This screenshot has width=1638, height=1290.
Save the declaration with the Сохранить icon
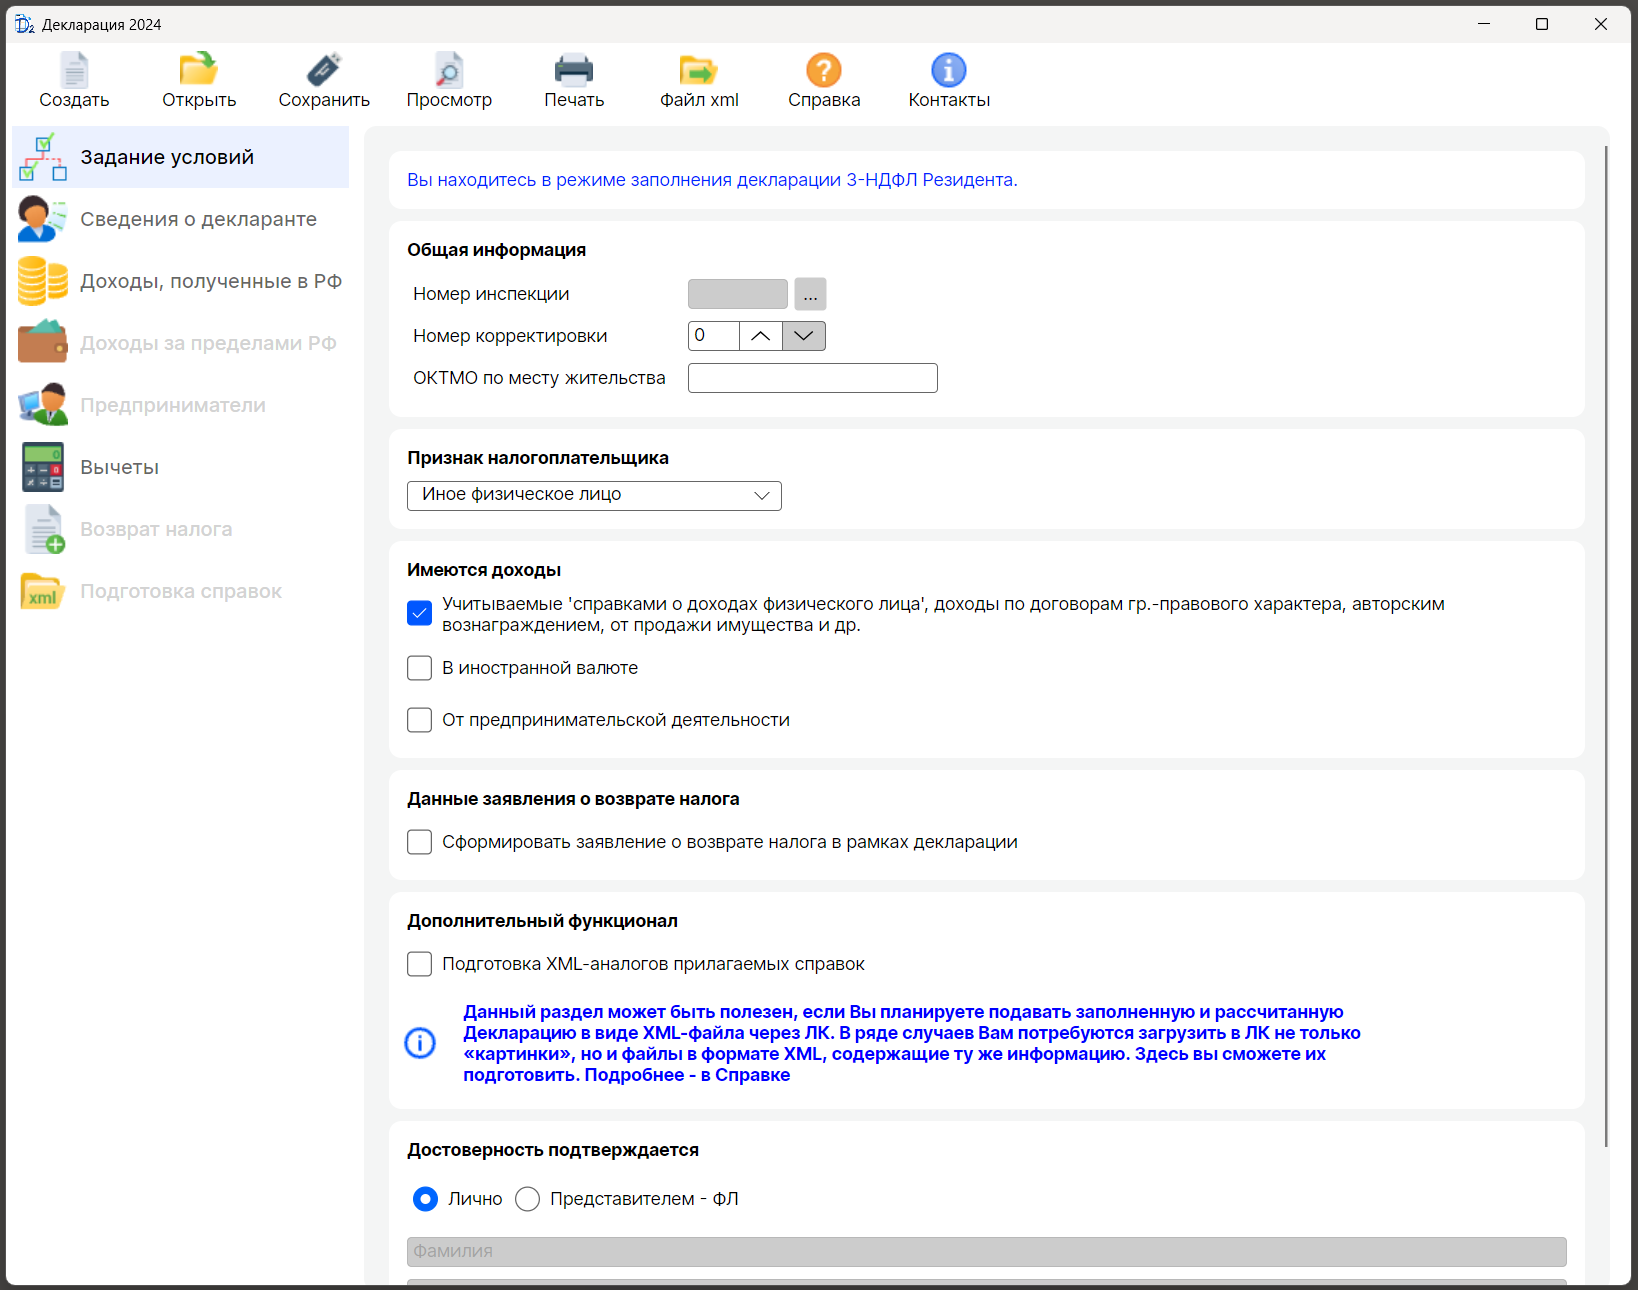(x=324, y=71)
